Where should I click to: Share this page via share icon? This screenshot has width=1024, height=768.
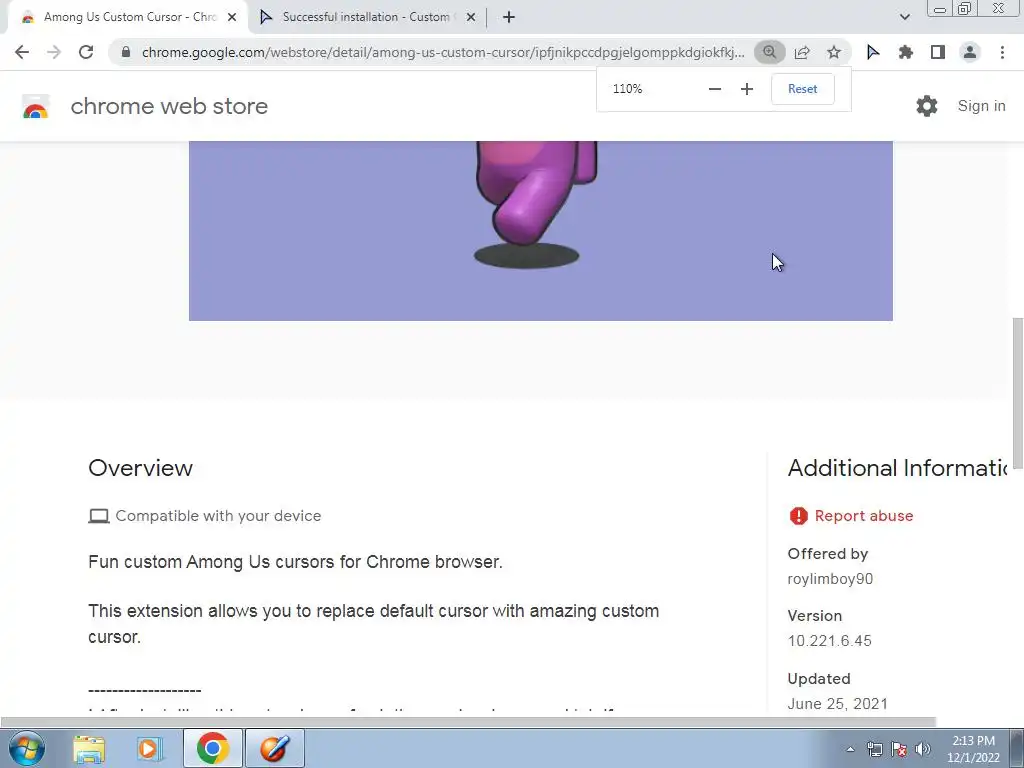802,52
